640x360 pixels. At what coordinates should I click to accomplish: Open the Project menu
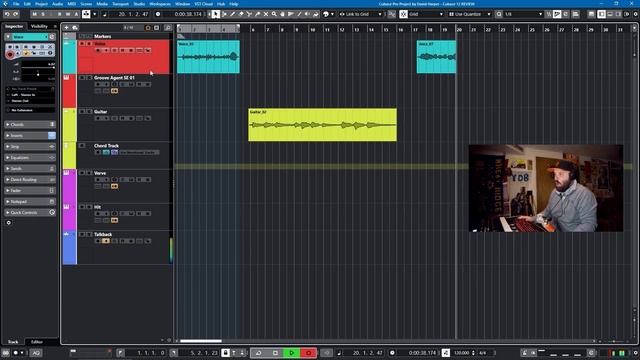[41, 4]
